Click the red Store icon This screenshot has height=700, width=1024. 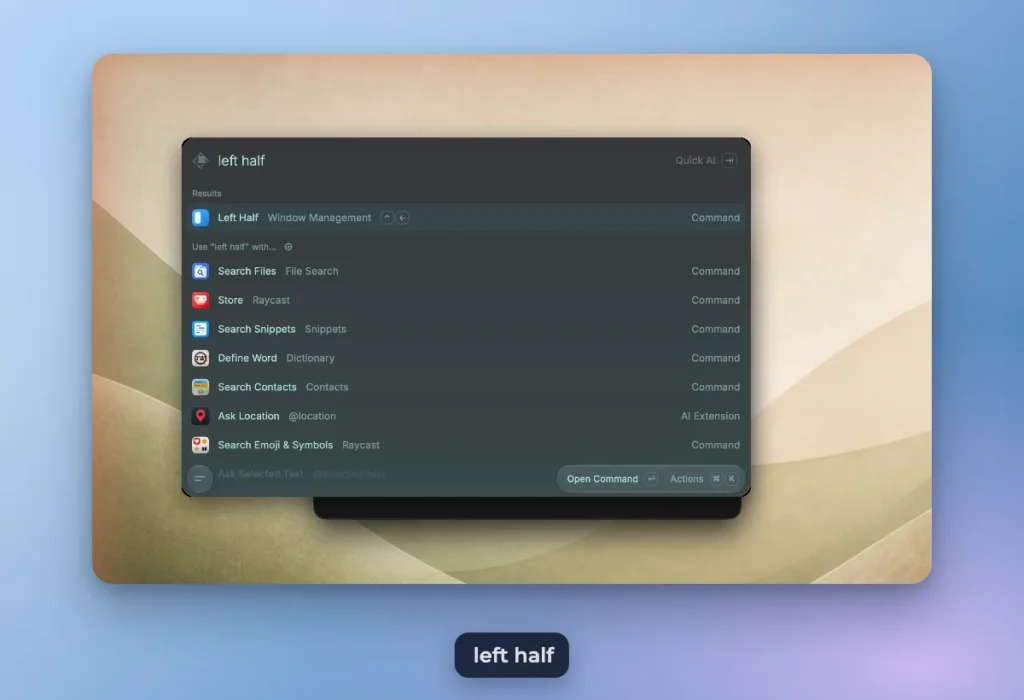tap(200, 300)
